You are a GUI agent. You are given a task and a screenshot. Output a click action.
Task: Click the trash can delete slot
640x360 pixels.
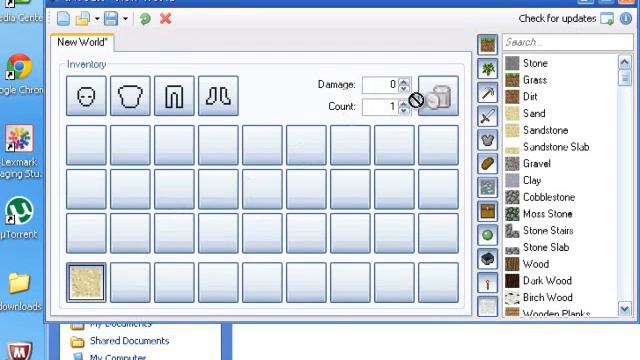click(438, 96)
